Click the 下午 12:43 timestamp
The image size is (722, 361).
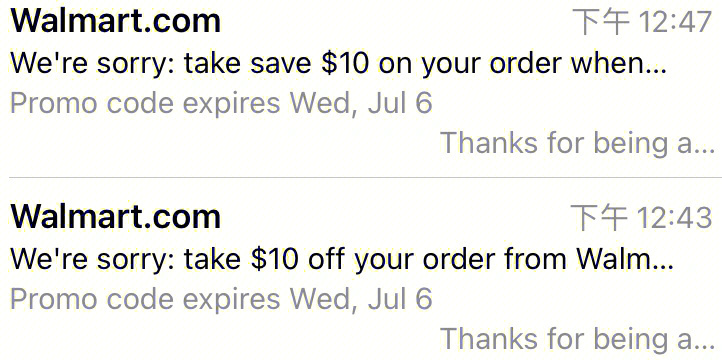tap(641, 217)
